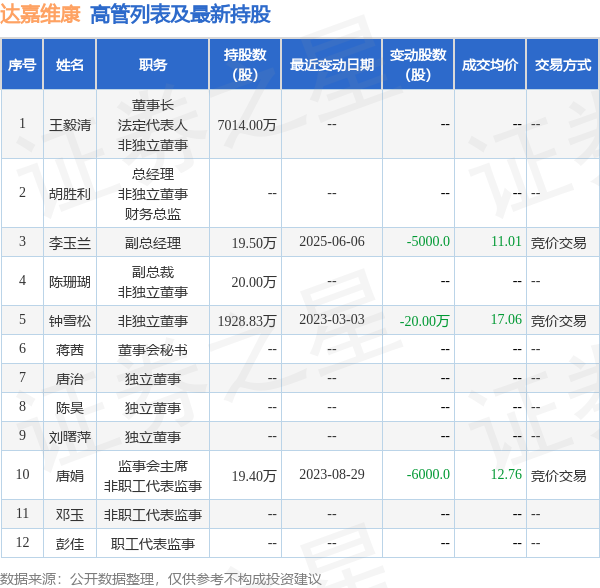Click the 最近变动日期 column header

[x=332, y=65]
